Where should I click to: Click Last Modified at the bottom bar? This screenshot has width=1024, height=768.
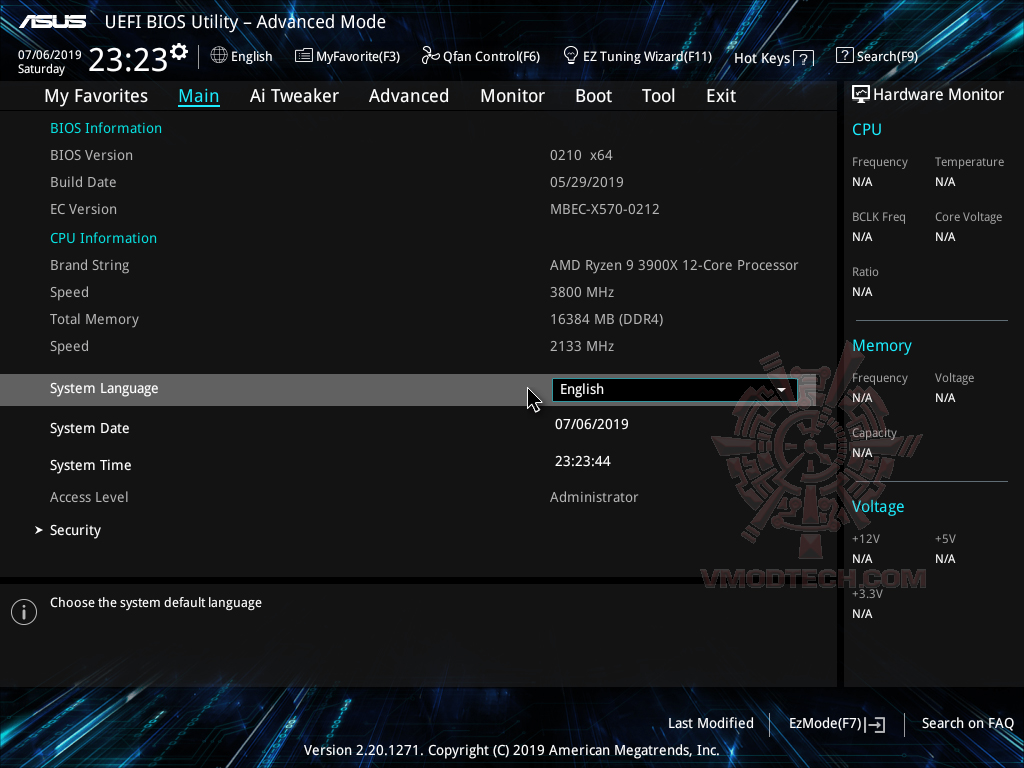(710, 723)
